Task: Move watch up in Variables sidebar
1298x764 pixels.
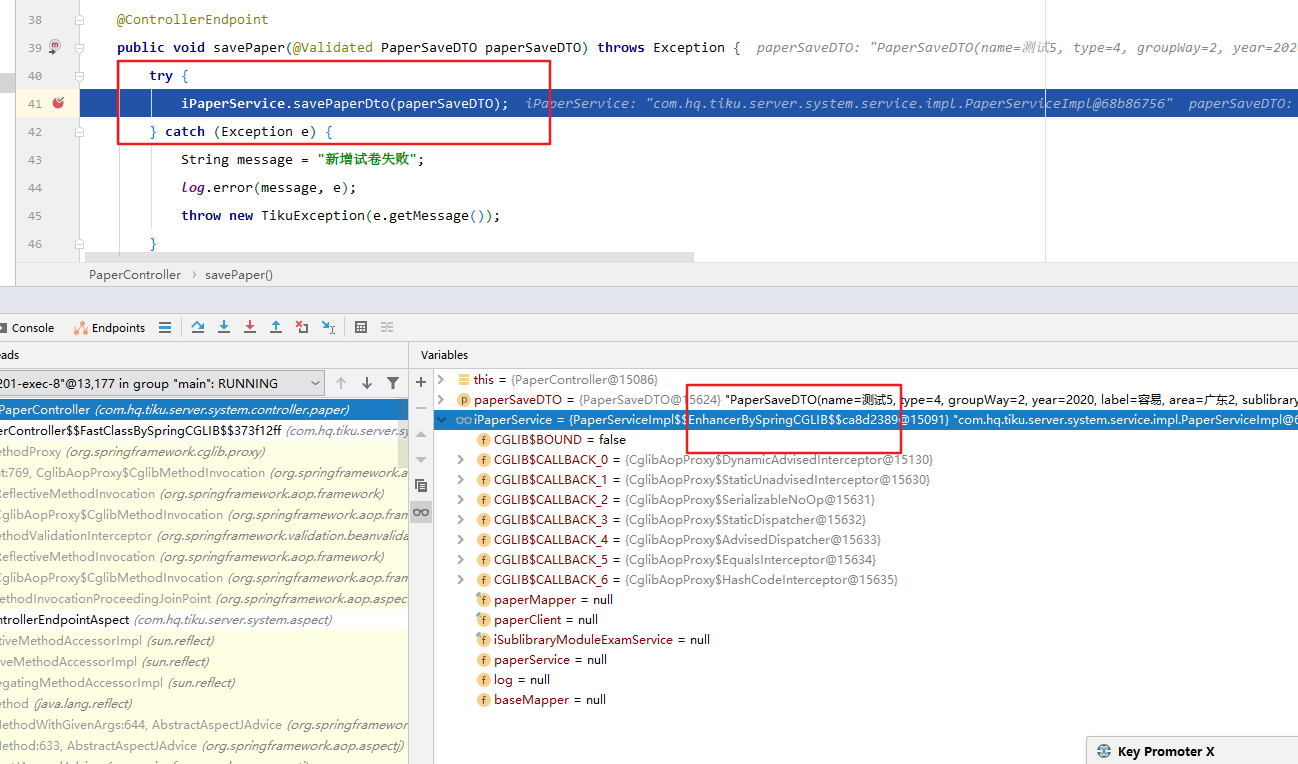Action: (x=421, y=433)
